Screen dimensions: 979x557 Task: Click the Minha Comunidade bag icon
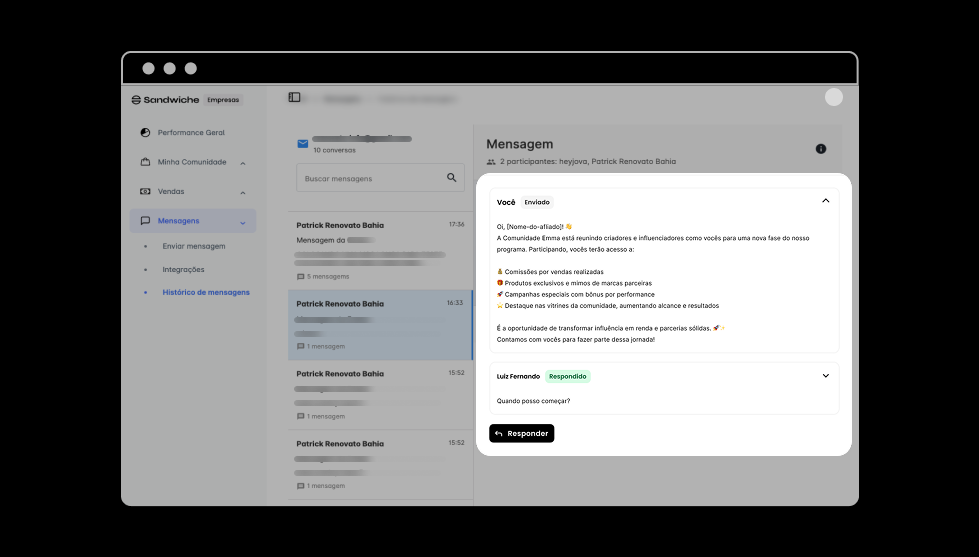coord(145,162)
